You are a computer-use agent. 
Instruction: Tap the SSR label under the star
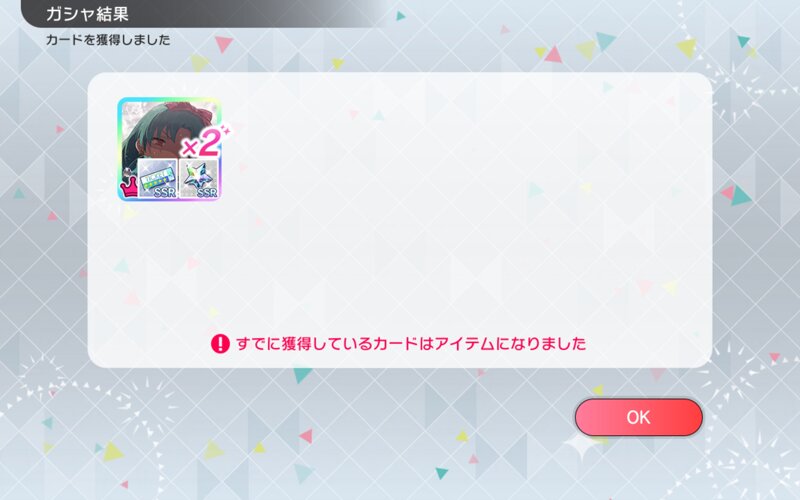click(x=207, y=192)
